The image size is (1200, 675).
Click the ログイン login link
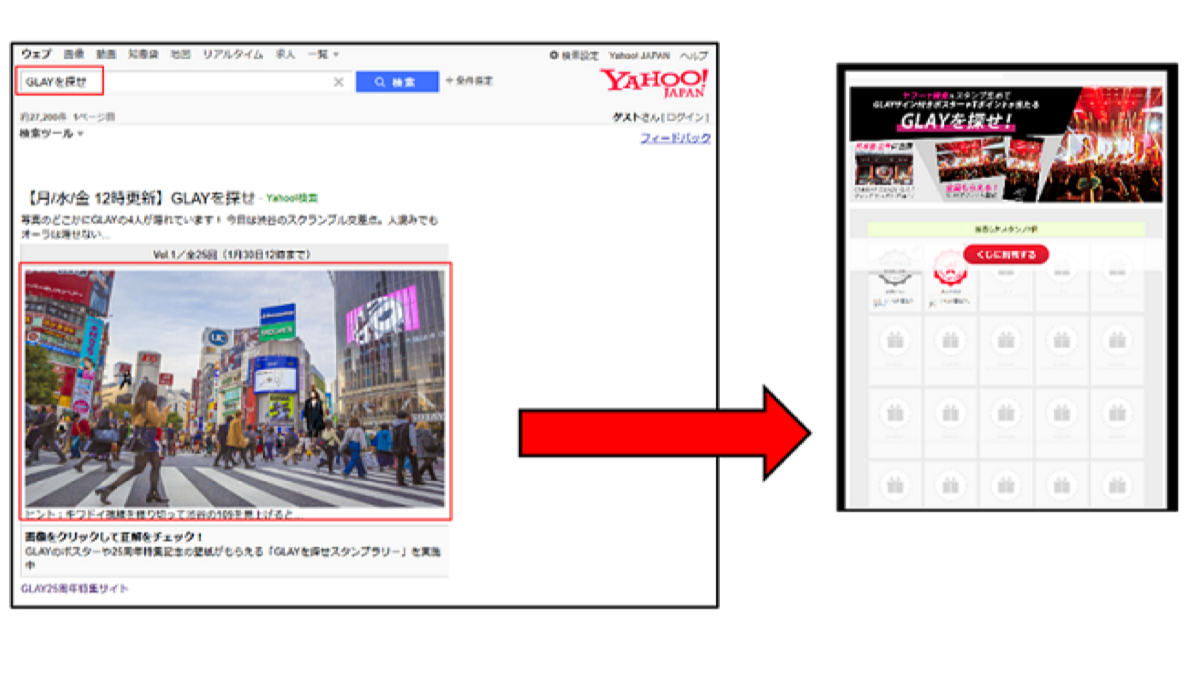pos(688,117)
